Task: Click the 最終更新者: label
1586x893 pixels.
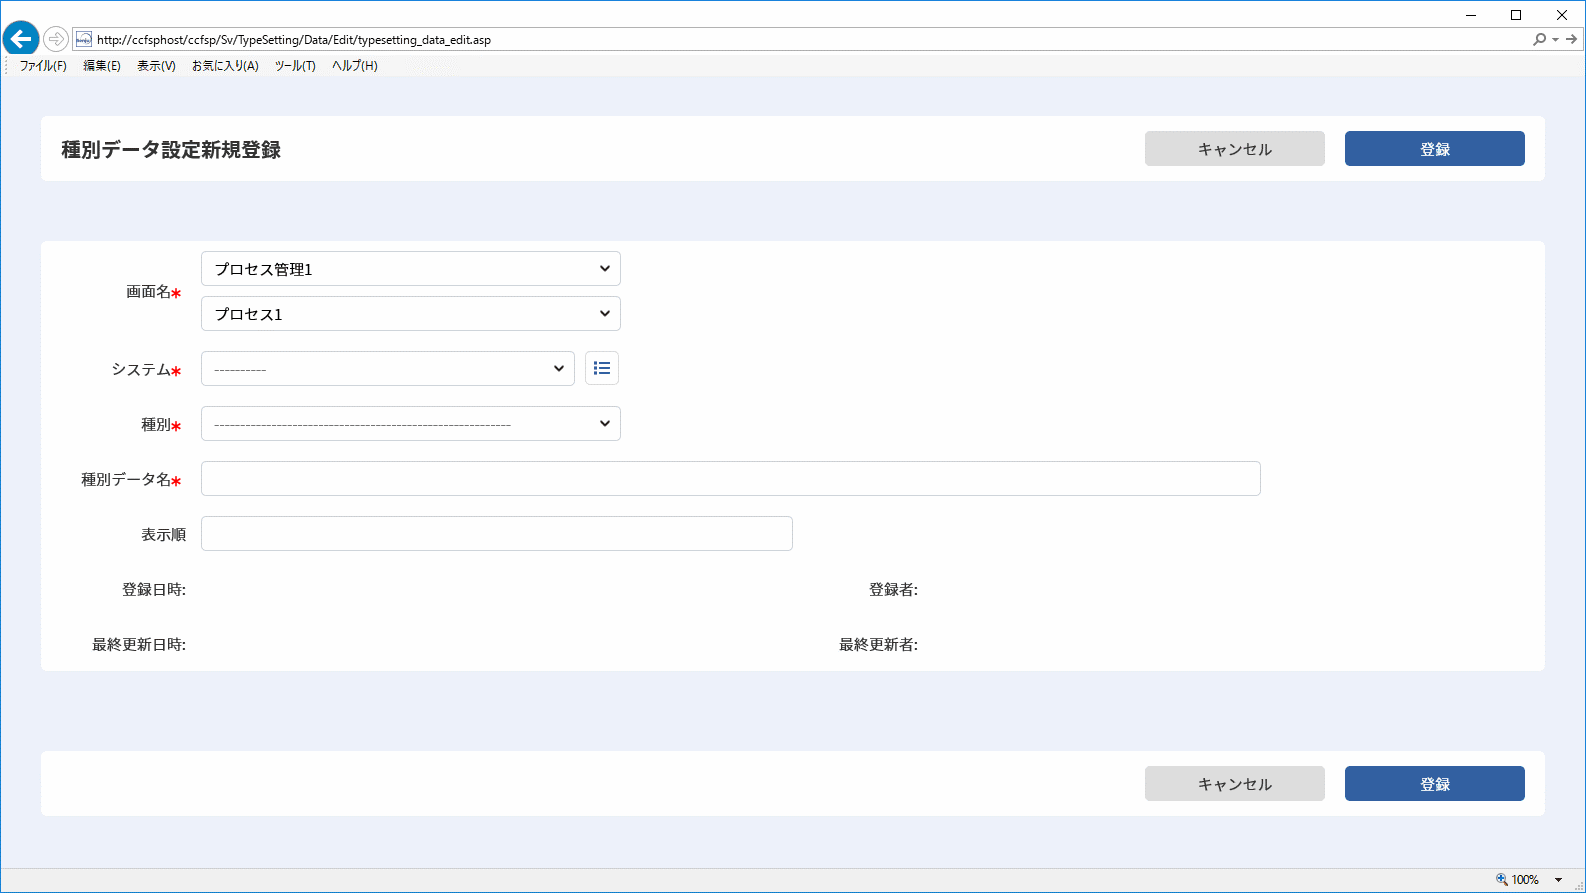Action: coord(878,645)
